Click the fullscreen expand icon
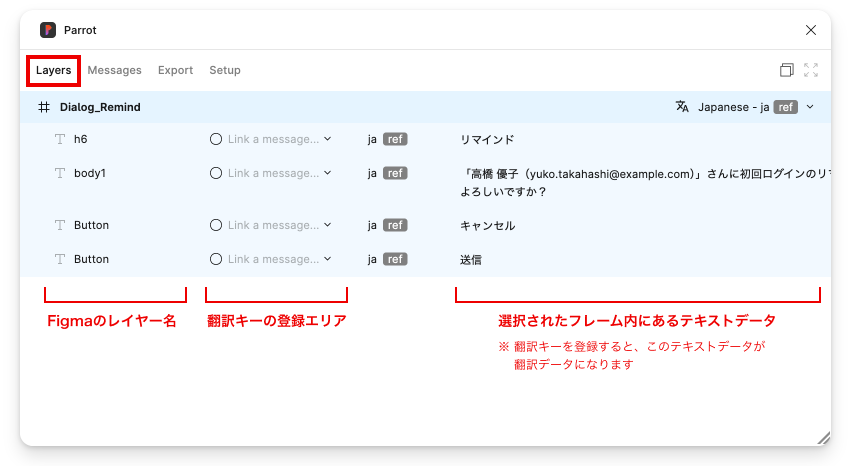 tap(811, 70)
